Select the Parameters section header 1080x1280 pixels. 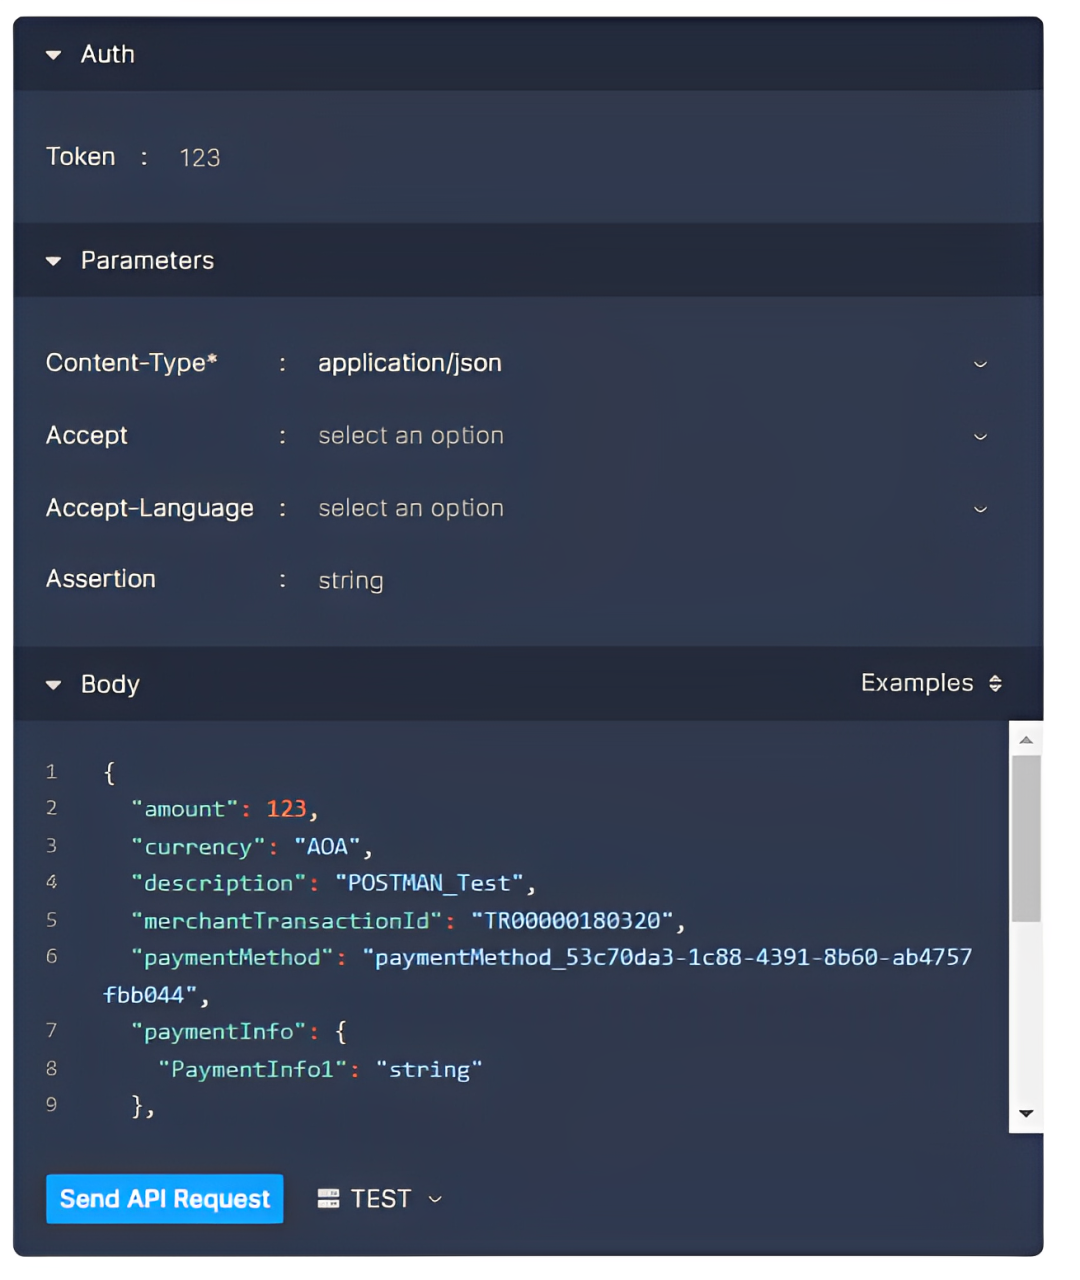pyautogui.click(x=528, y=260)
